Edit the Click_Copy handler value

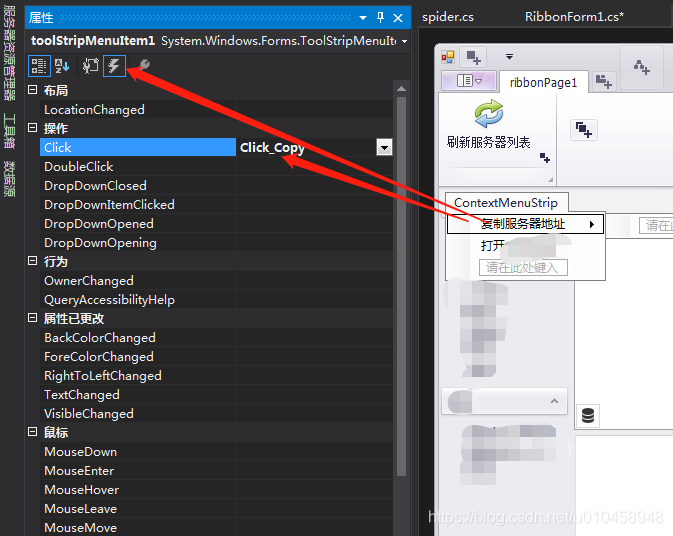click(306, 147)
